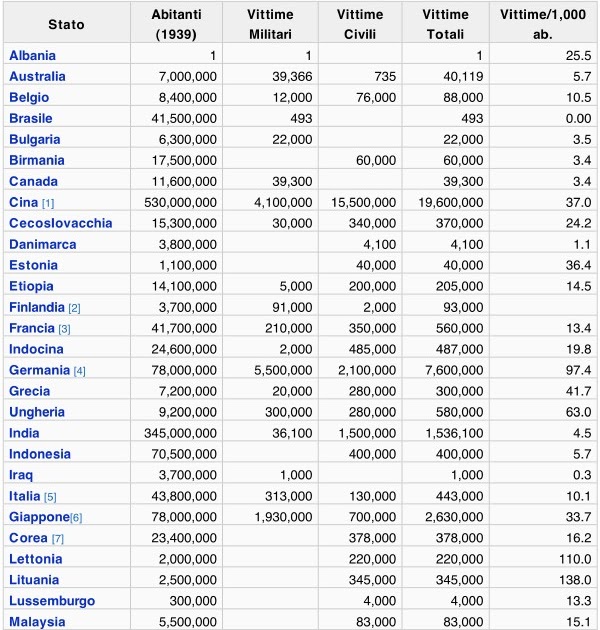Click the 39,366 military victims cell for Australia

click(x=270, y=76)
